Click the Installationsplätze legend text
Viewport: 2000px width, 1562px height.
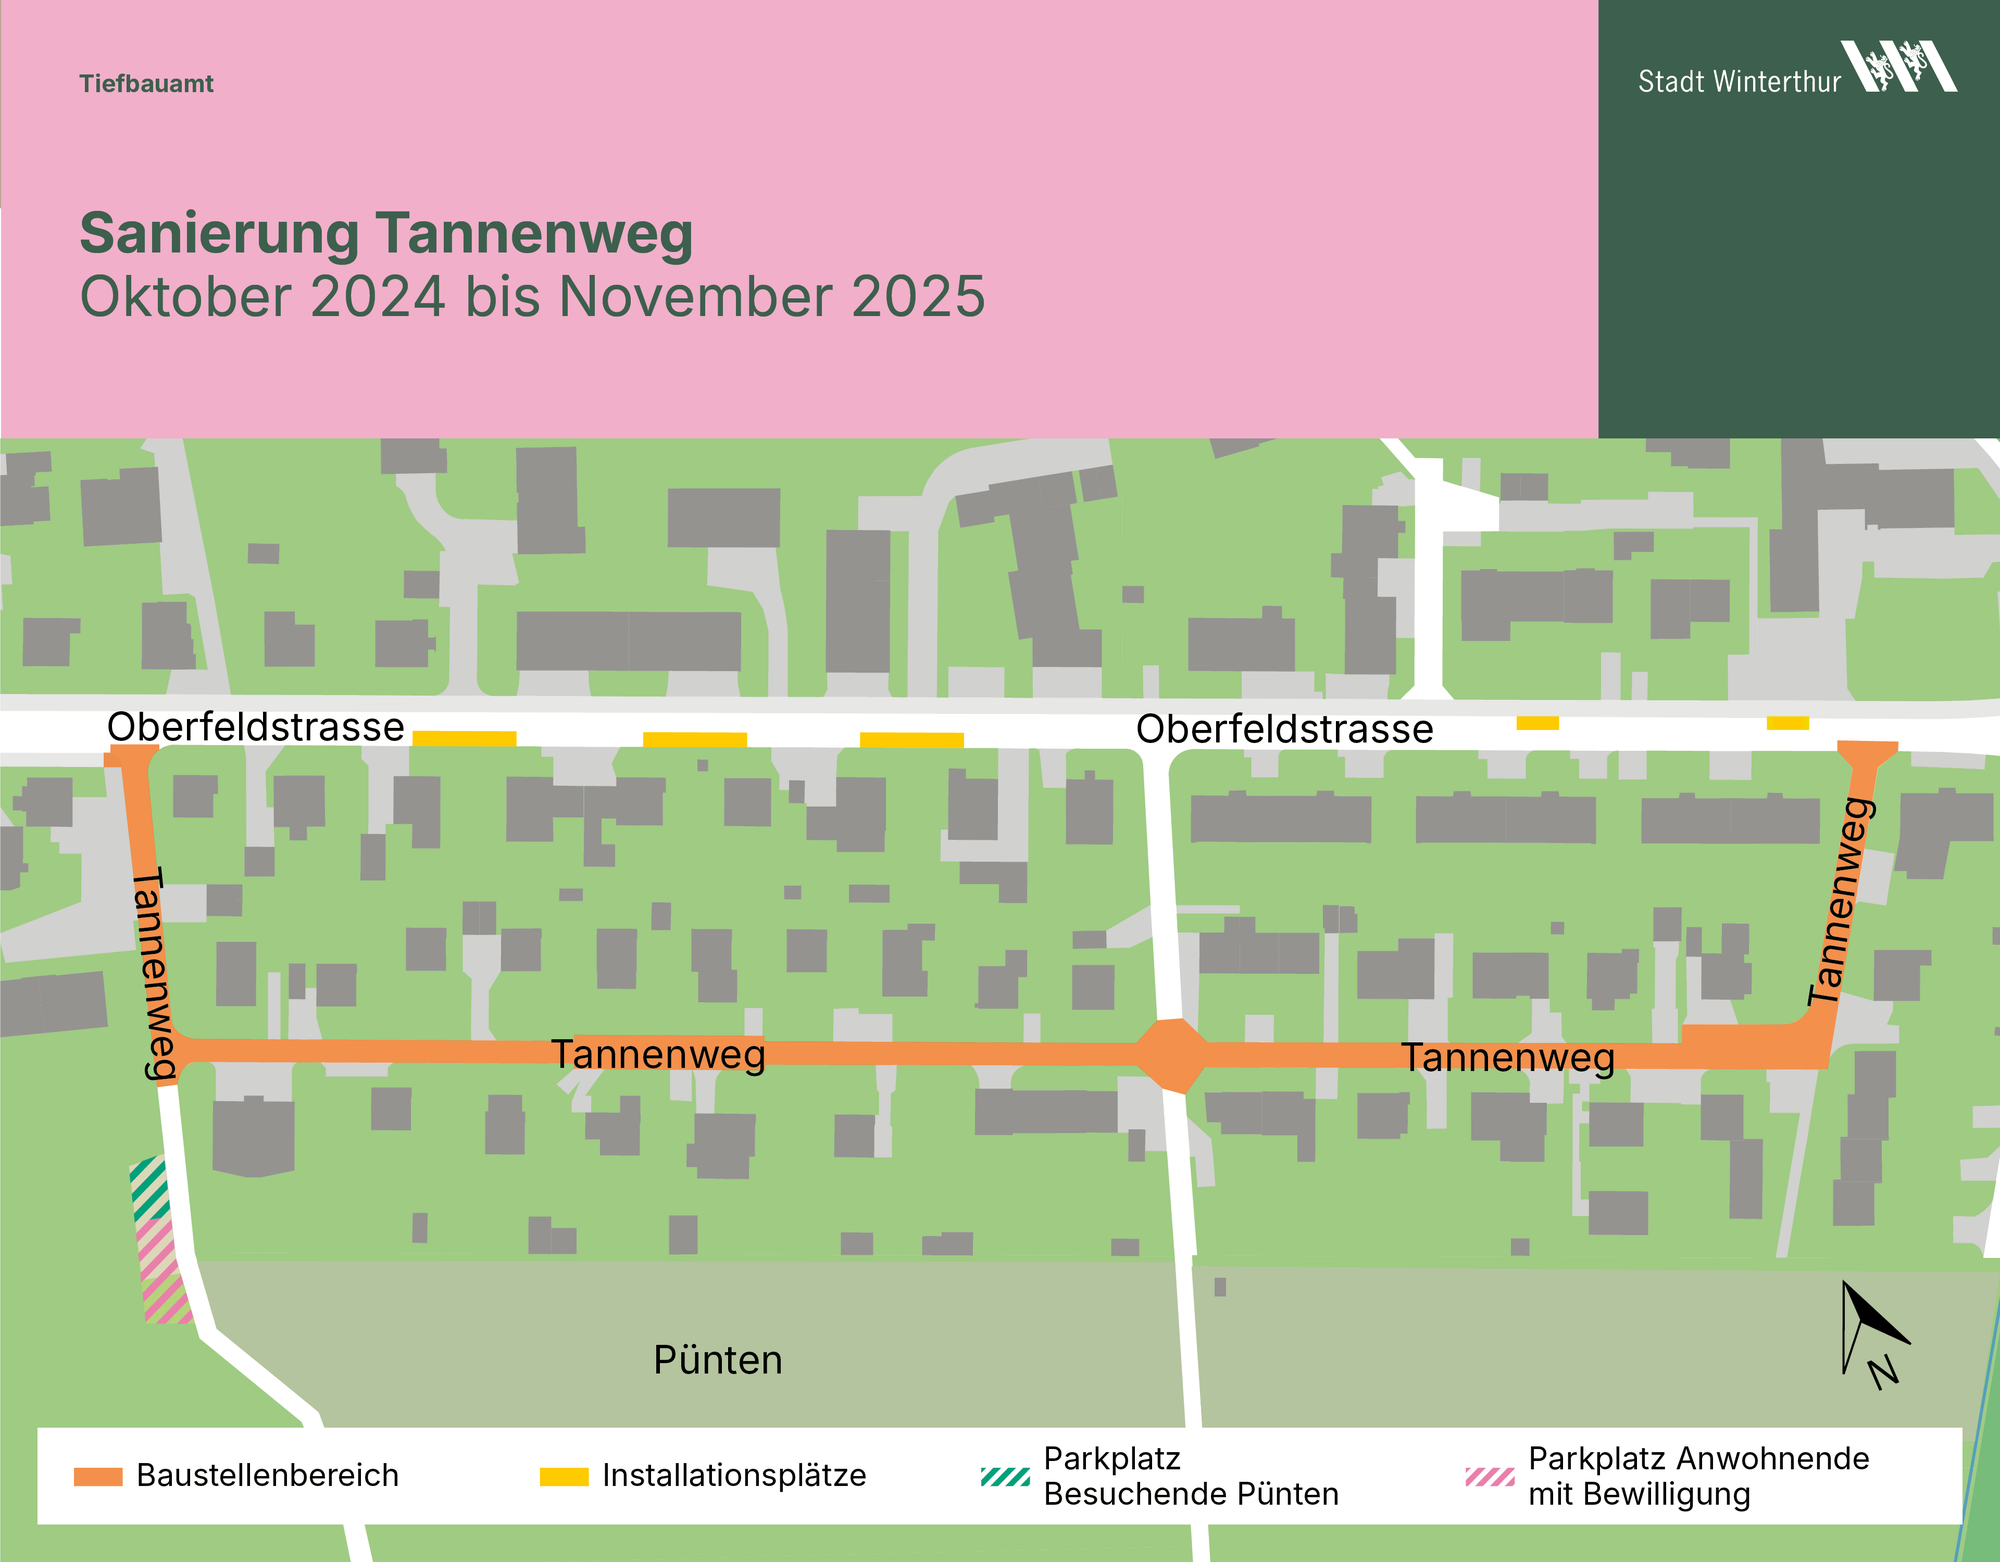(734, 1476)
